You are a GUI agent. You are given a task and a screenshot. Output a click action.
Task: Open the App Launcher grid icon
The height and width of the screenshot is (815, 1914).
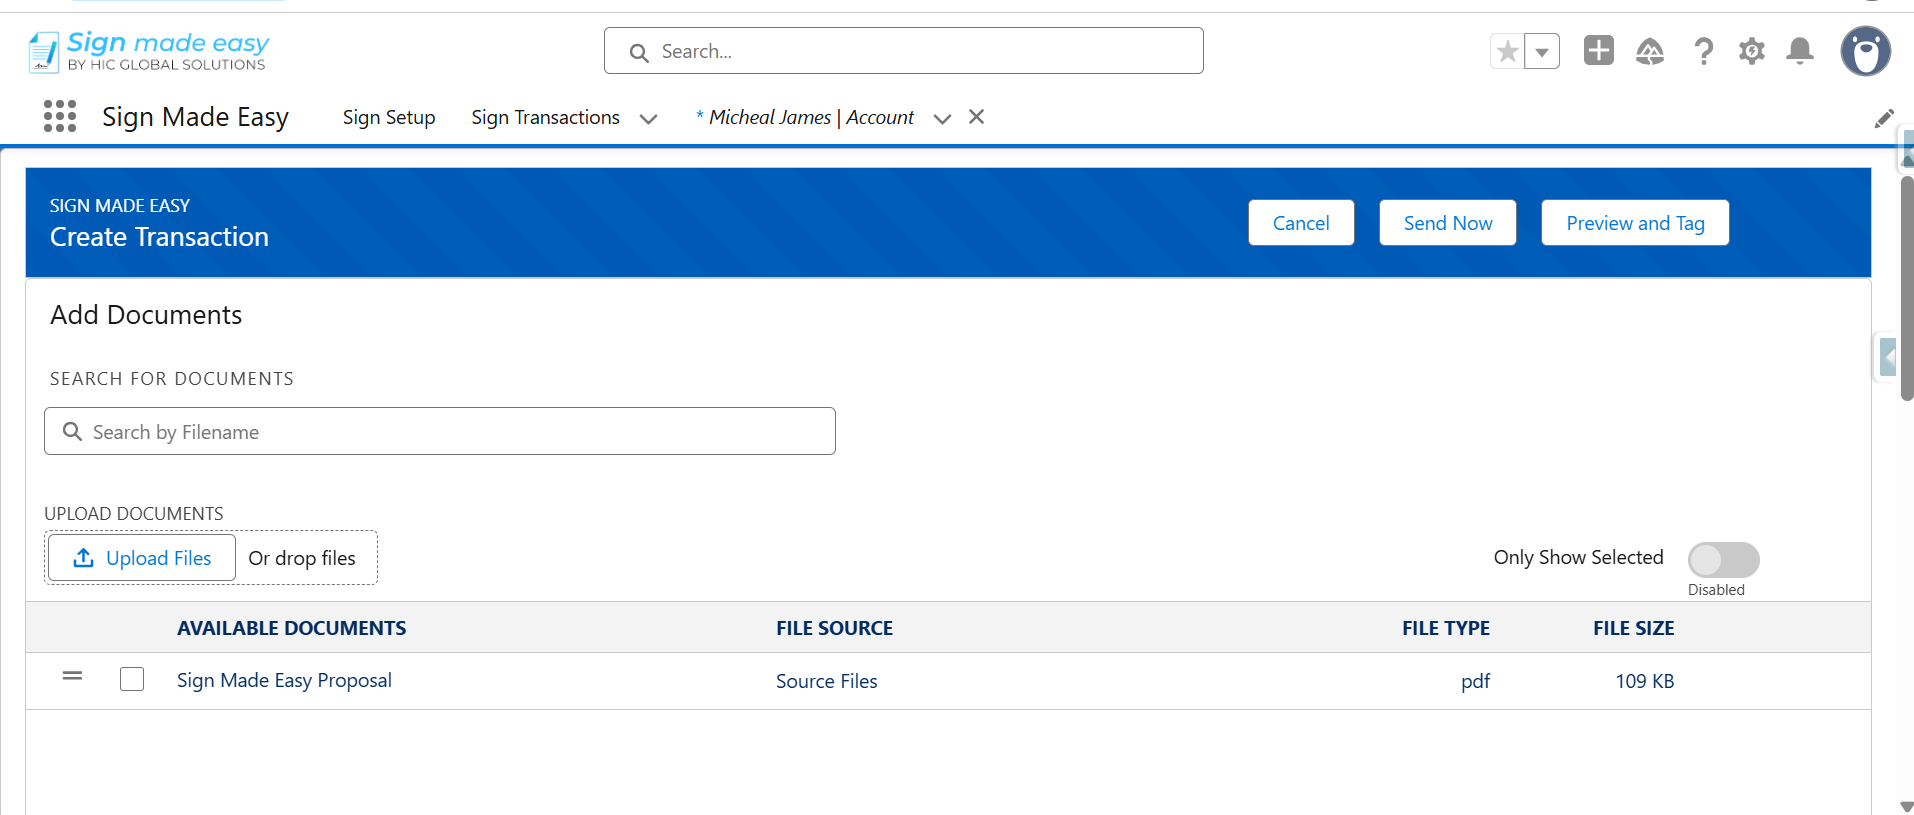(x=60, y=116)
